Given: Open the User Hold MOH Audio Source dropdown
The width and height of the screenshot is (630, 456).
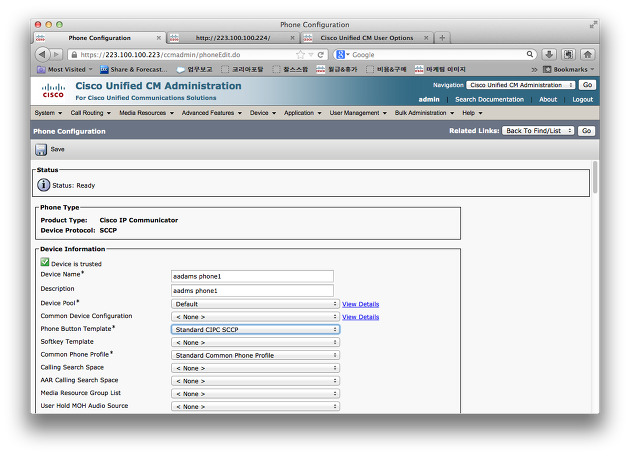Looking at the screenshot, I should click(x=255, y=407).
